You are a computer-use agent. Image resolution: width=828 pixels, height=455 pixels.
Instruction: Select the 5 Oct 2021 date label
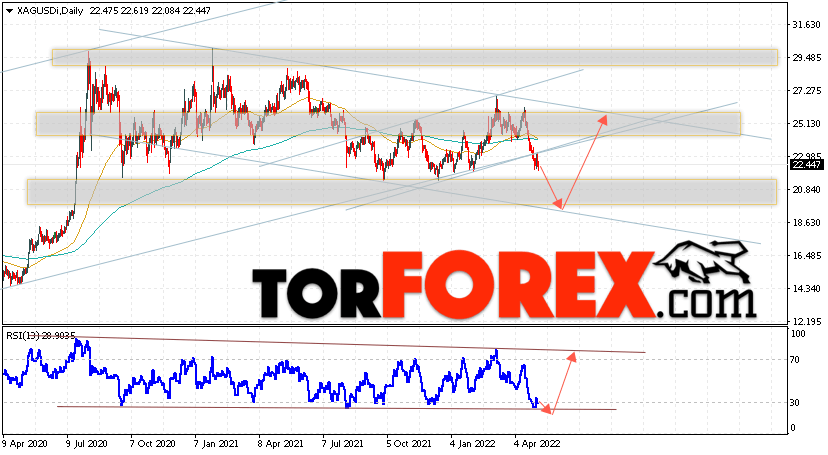click(409, 443)
